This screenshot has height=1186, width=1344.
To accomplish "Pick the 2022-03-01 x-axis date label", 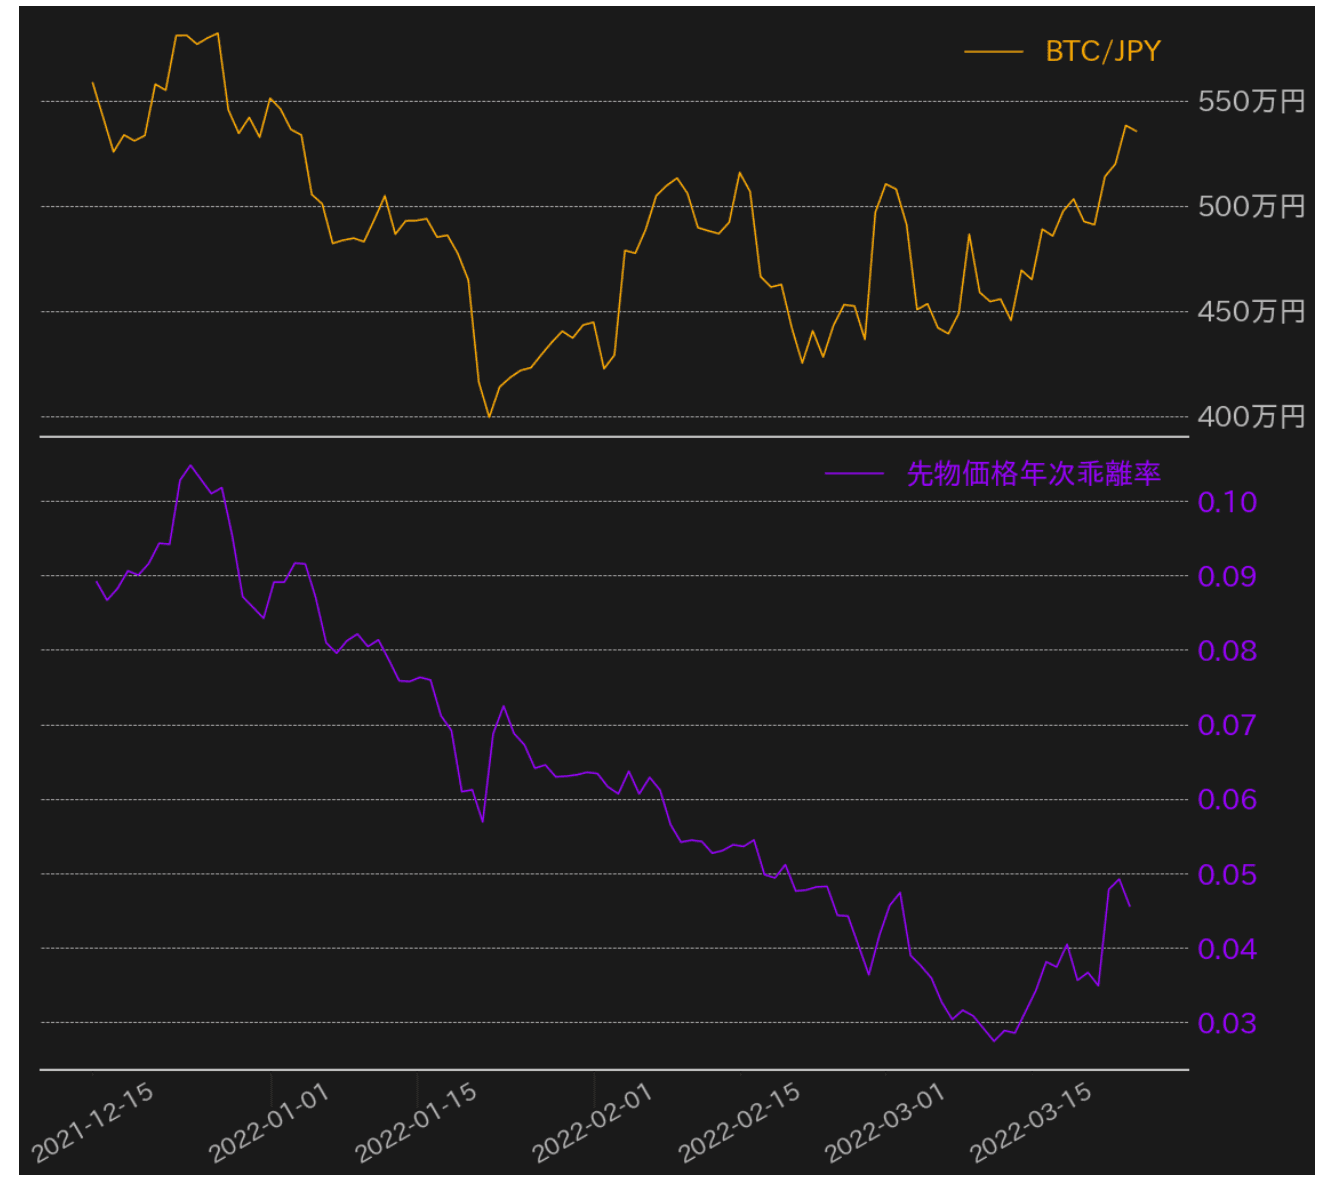I will coord(885,1122).
